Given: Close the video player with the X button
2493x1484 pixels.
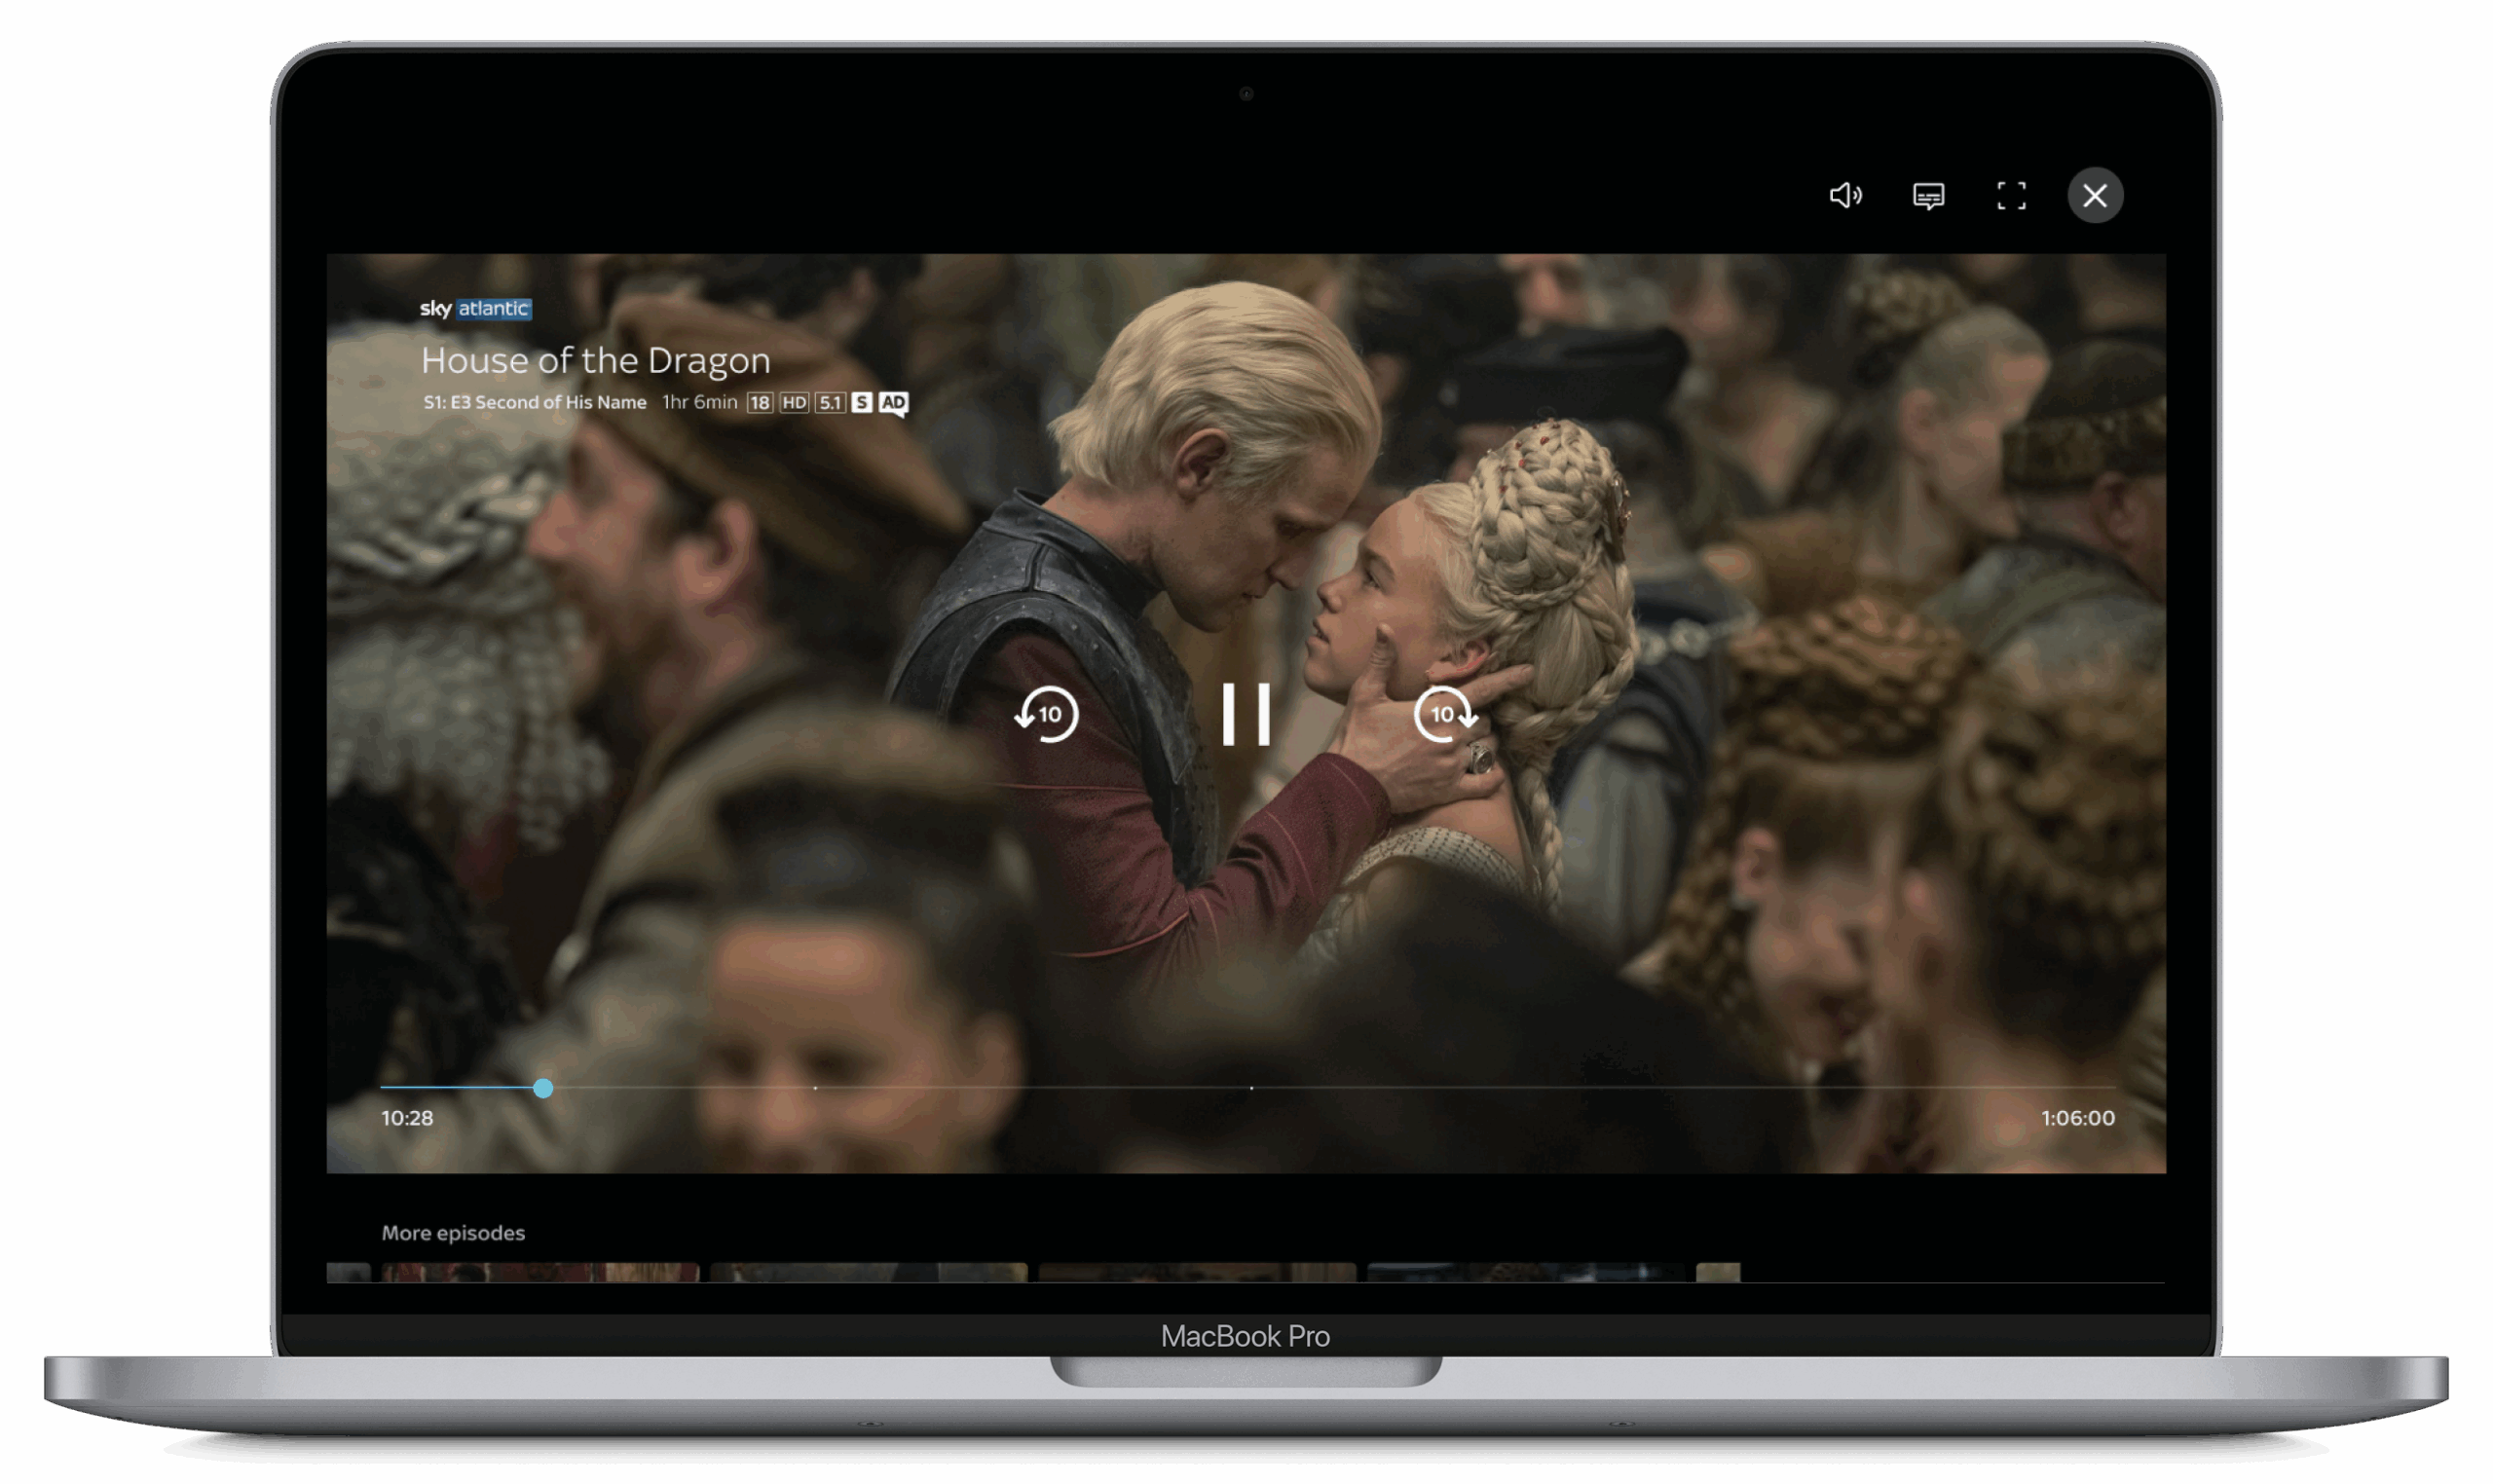Looking at the screenshot, I should tap(2095, 195).
